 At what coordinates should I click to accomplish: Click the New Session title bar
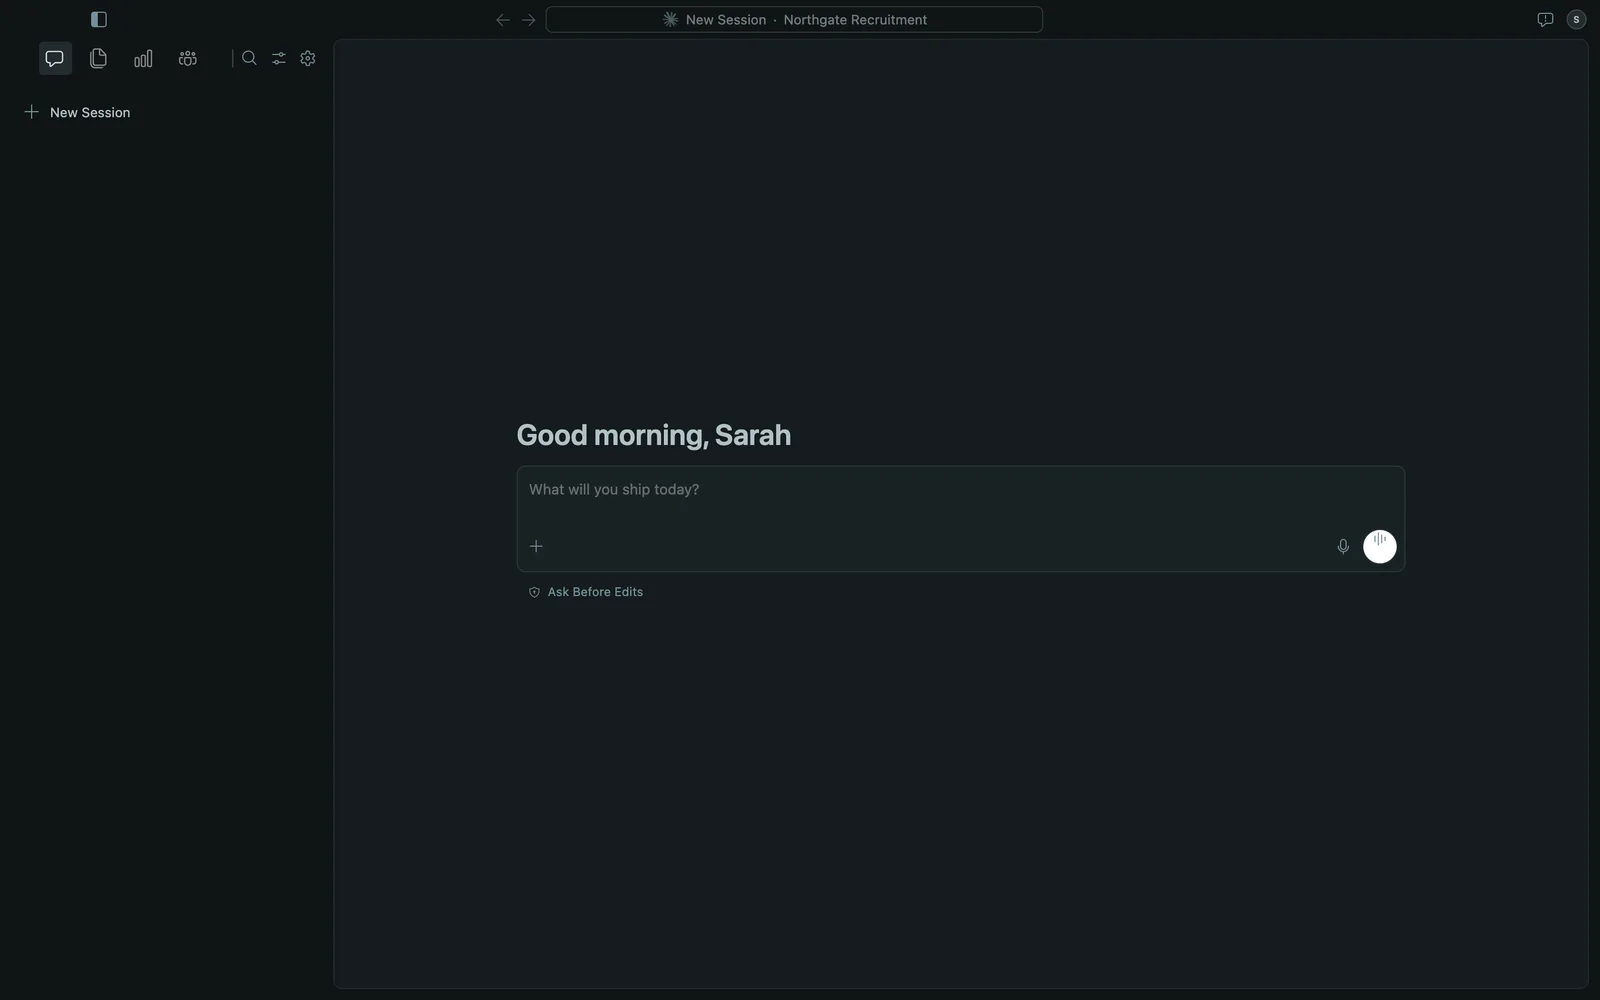(x=794, y=19)
